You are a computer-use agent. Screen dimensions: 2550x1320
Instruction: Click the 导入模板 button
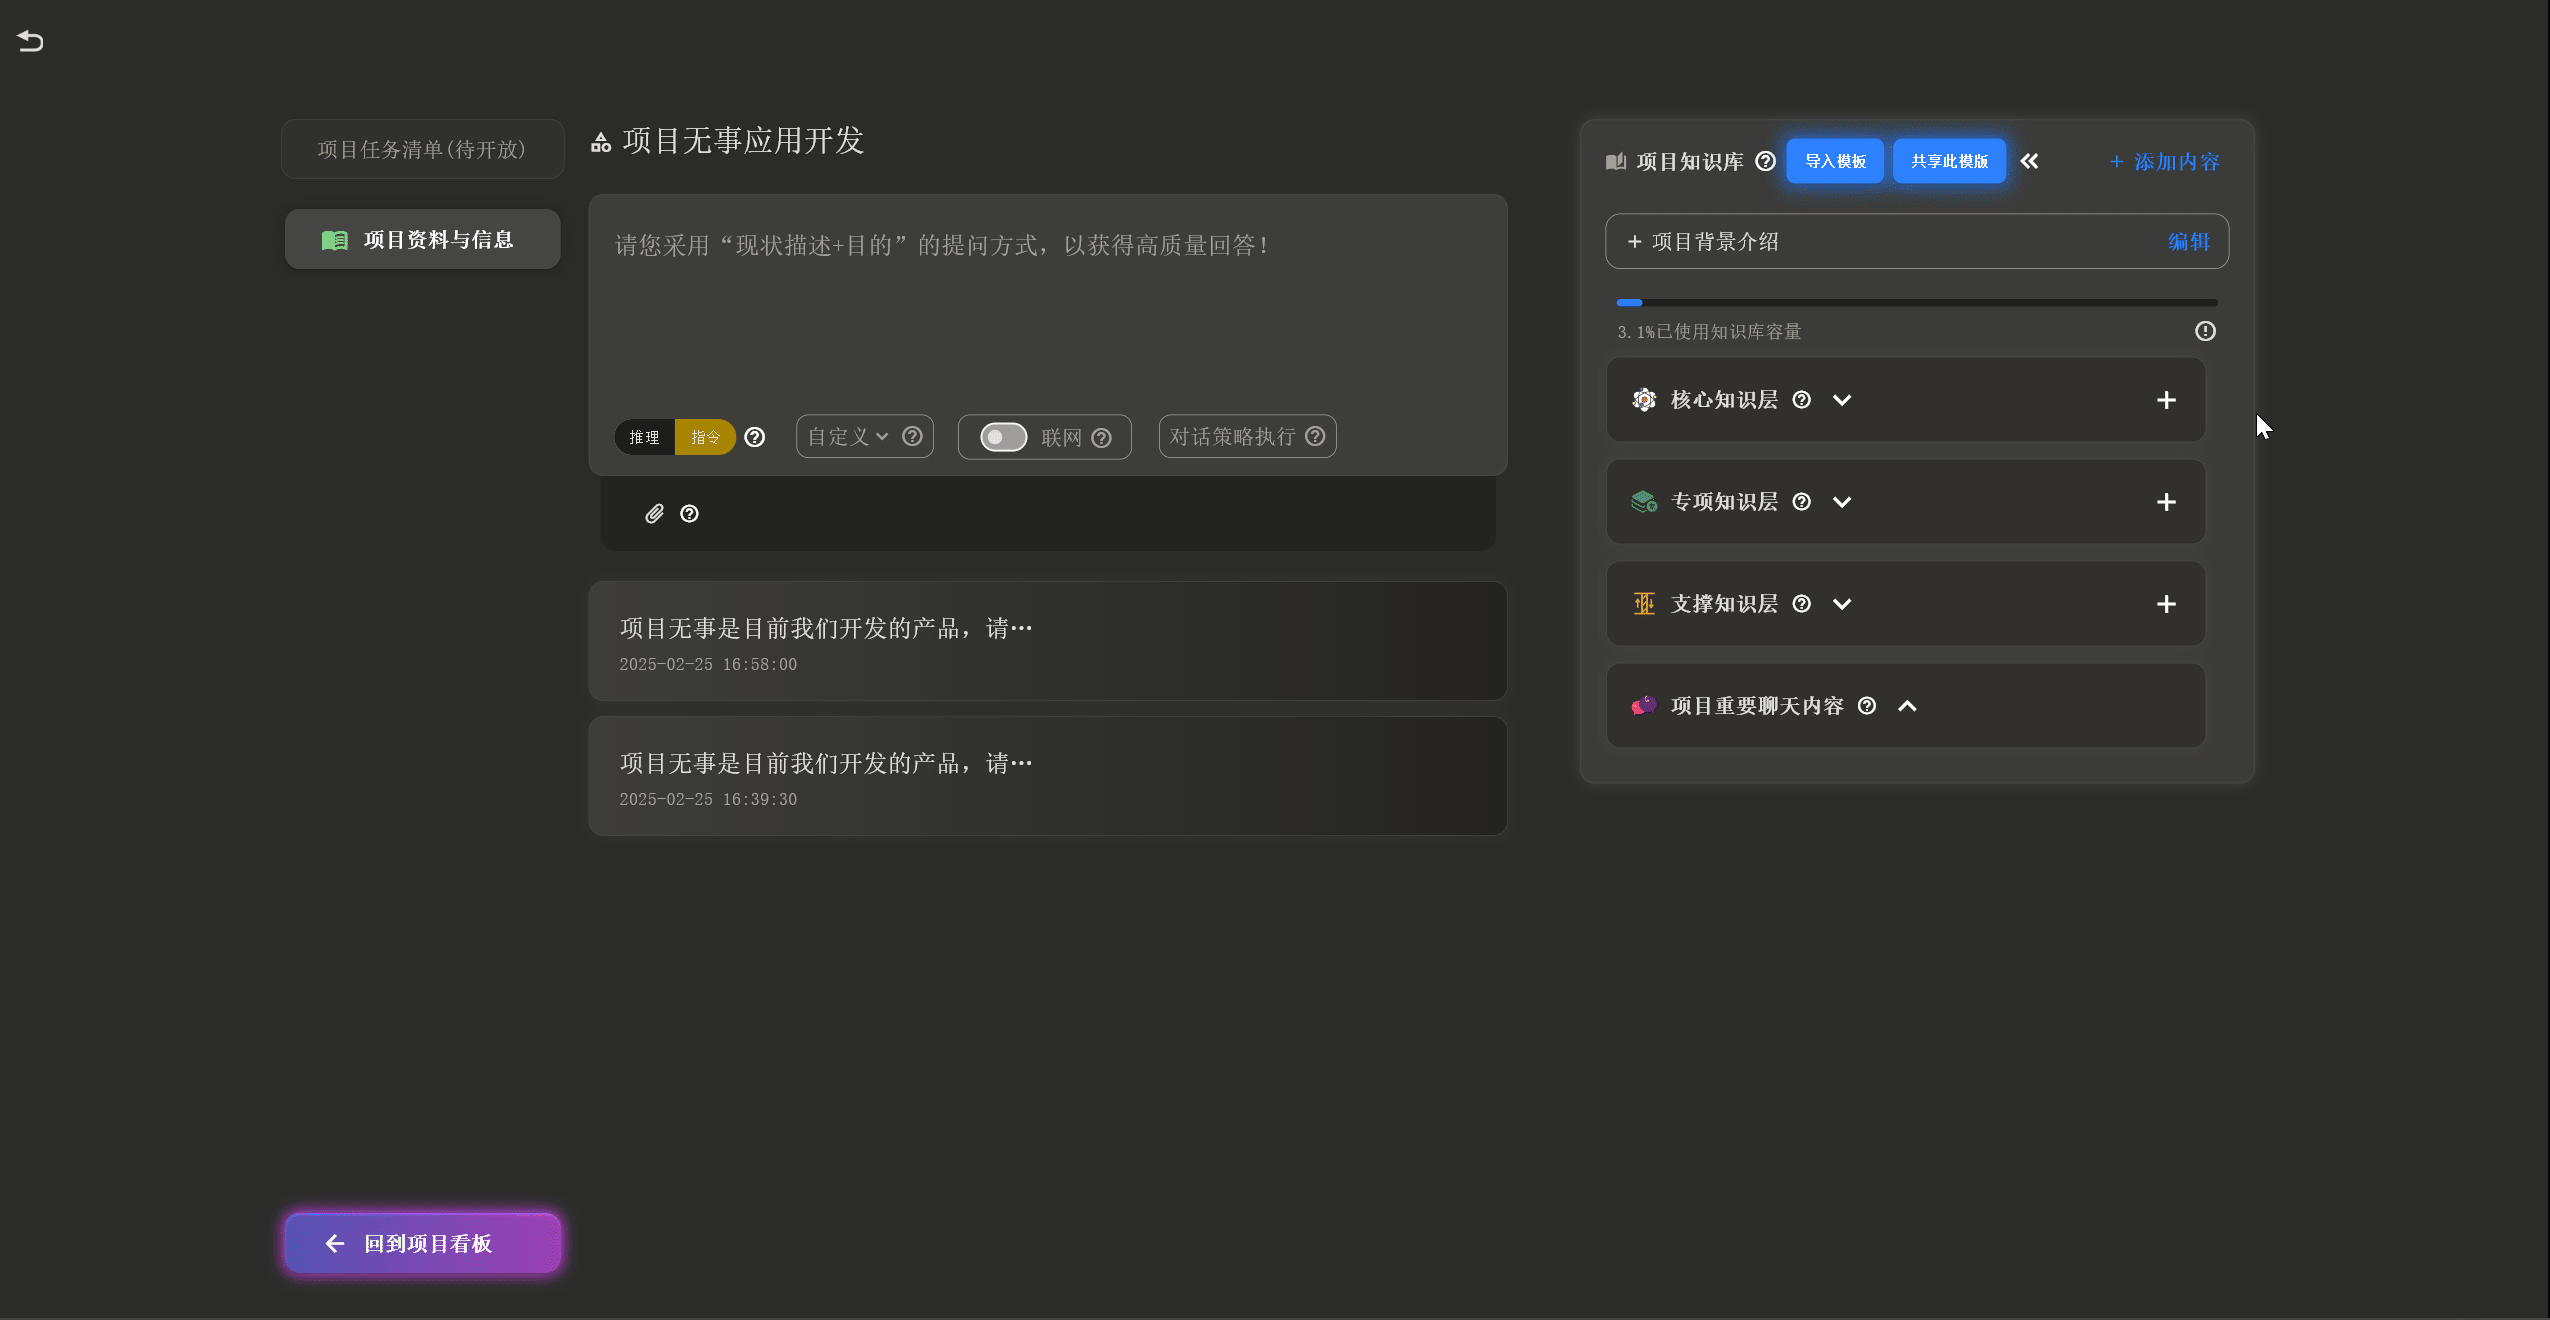point(1835,161)
